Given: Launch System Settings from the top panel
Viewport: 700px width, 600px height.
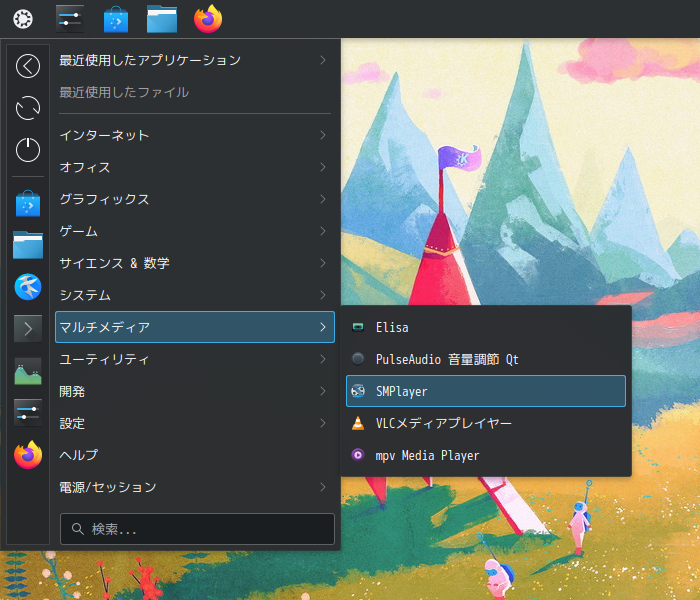Looking at the screenshot, I should click(70, 19).
